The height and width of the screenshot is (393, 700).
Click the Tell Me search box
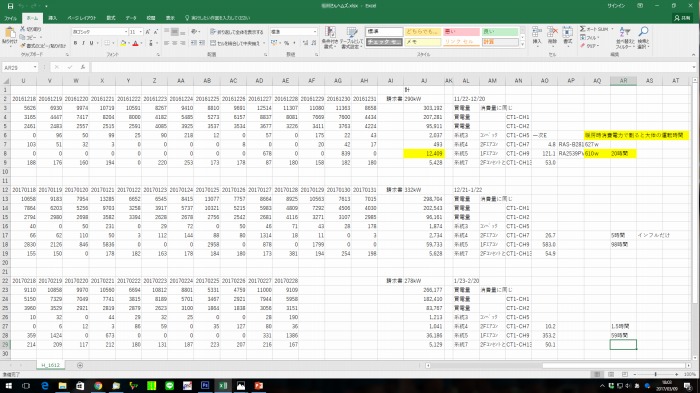coord(217,18)
